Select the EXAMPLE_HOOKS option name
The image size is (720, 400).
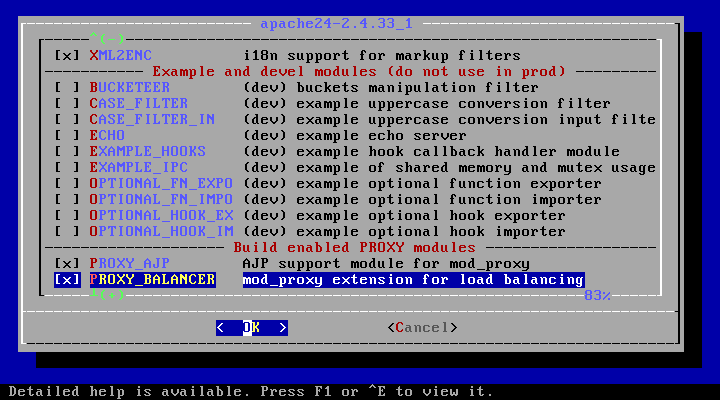point(147,152)
